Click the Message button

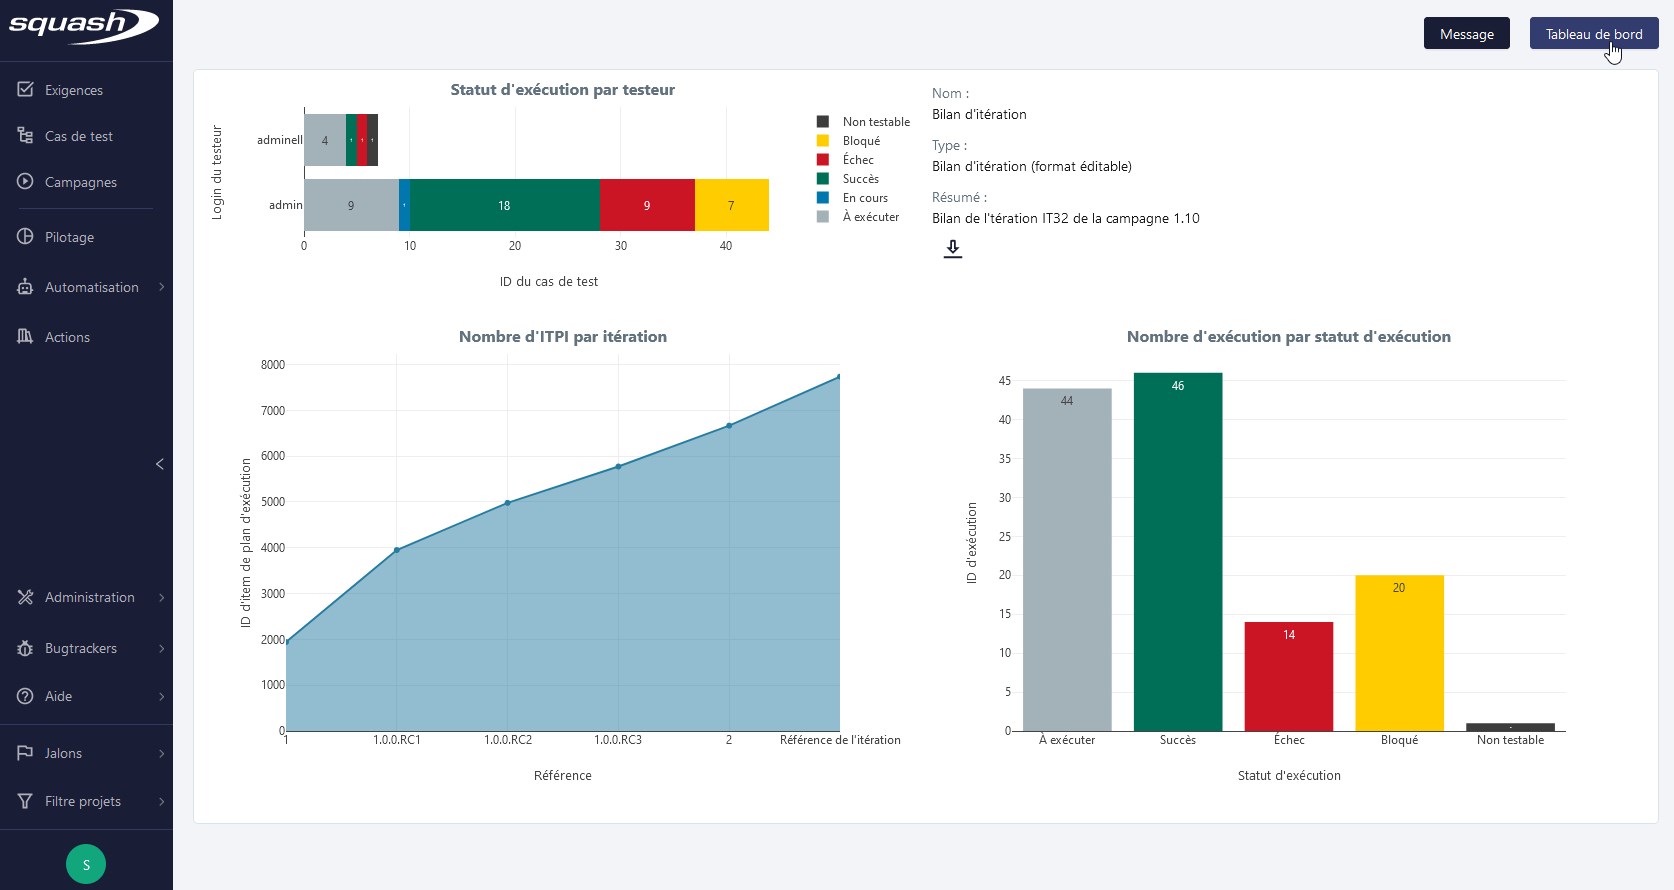[x=1466, y=34]
